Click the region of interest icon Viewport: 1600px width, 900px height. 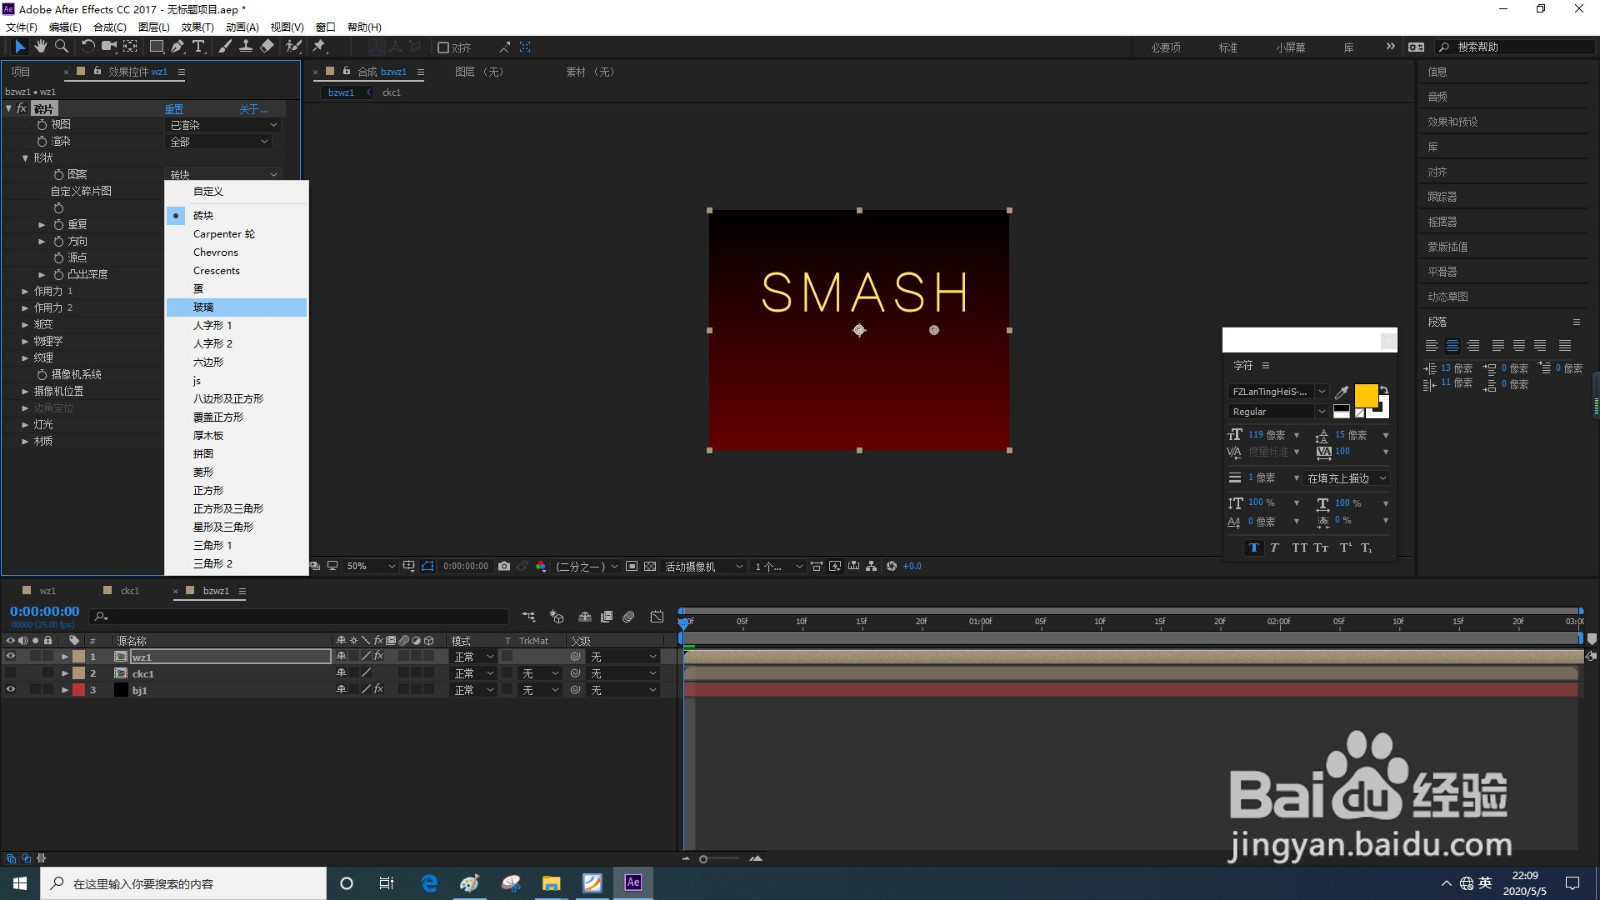[x=632, y=566]
